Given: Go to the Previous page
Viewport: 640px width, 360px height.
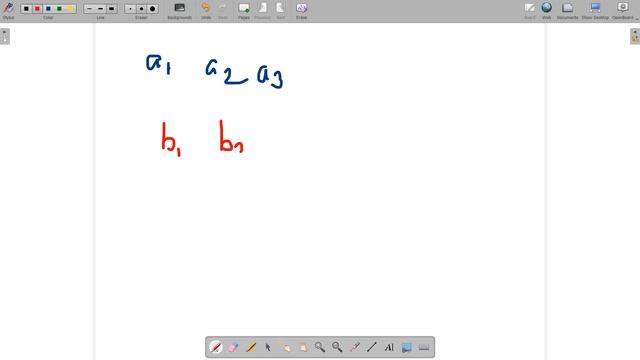Looking at the screenshot, I should 262,11.
